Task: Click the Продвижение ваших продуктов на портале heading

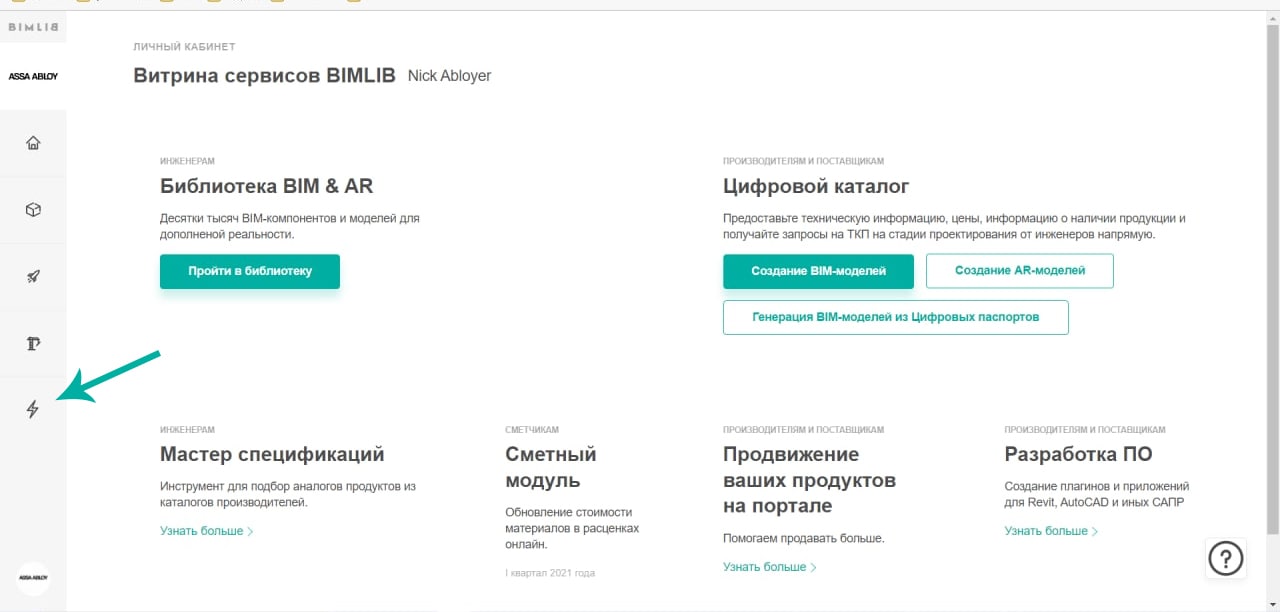Action: tap(809, 480)
